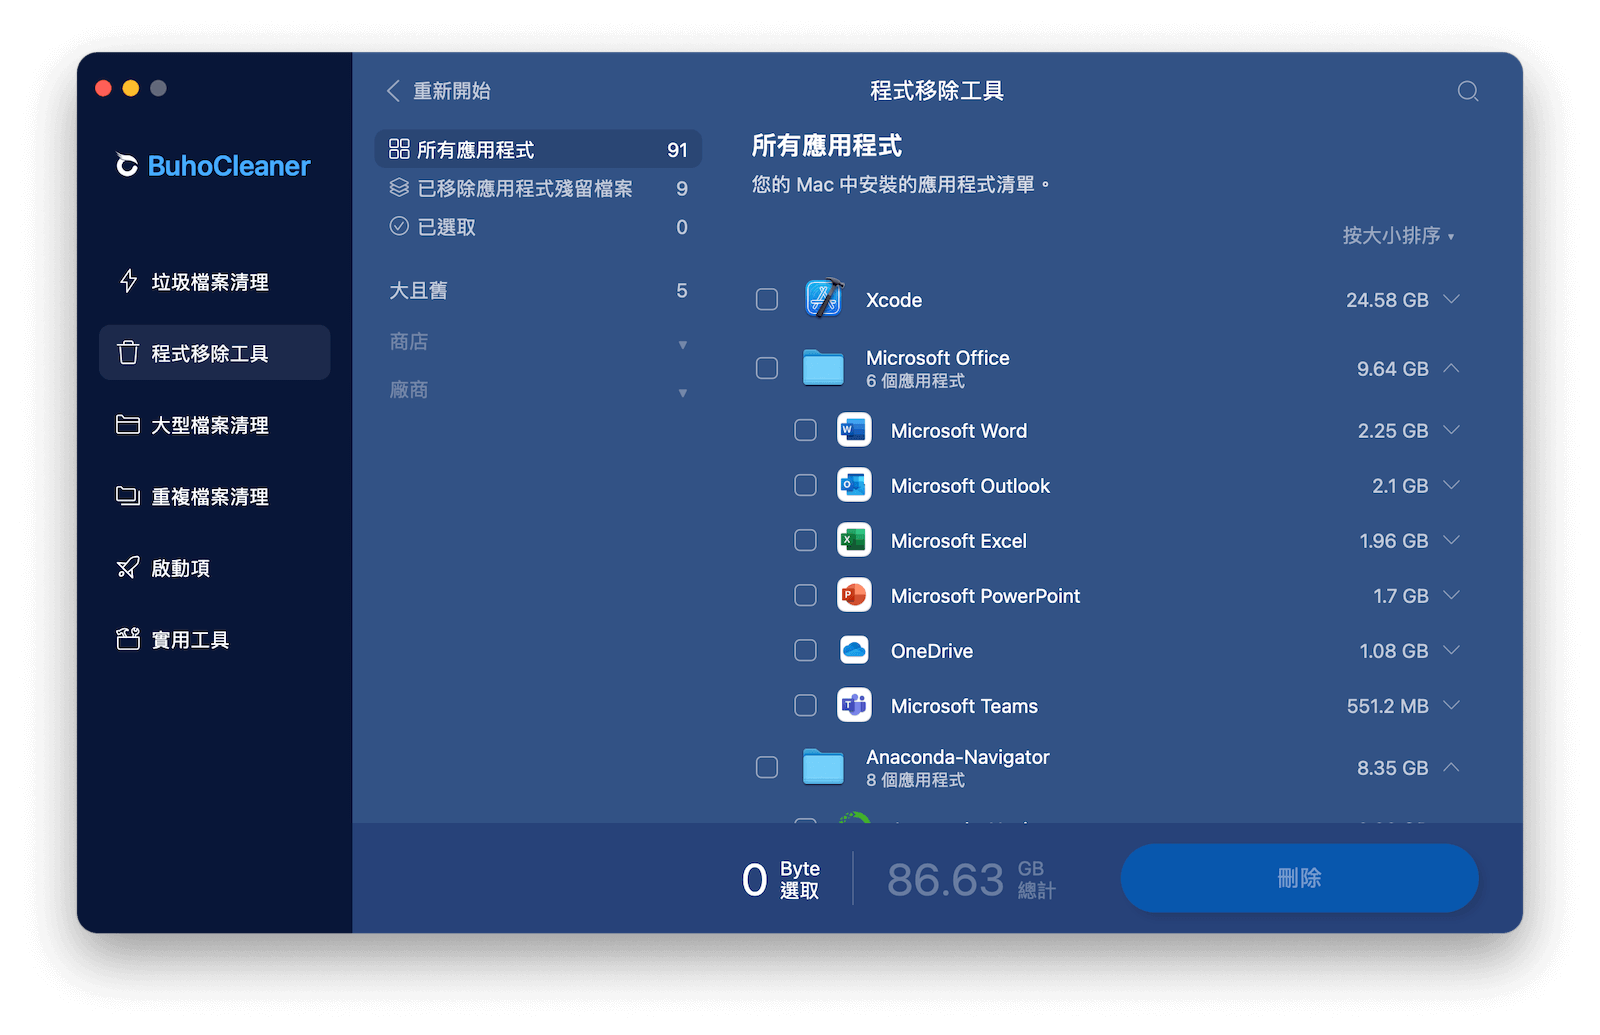Viewport: 1600px width, 1035px height.
Task: Click the OneDrive cloud app icon
Action: (854, 650)
